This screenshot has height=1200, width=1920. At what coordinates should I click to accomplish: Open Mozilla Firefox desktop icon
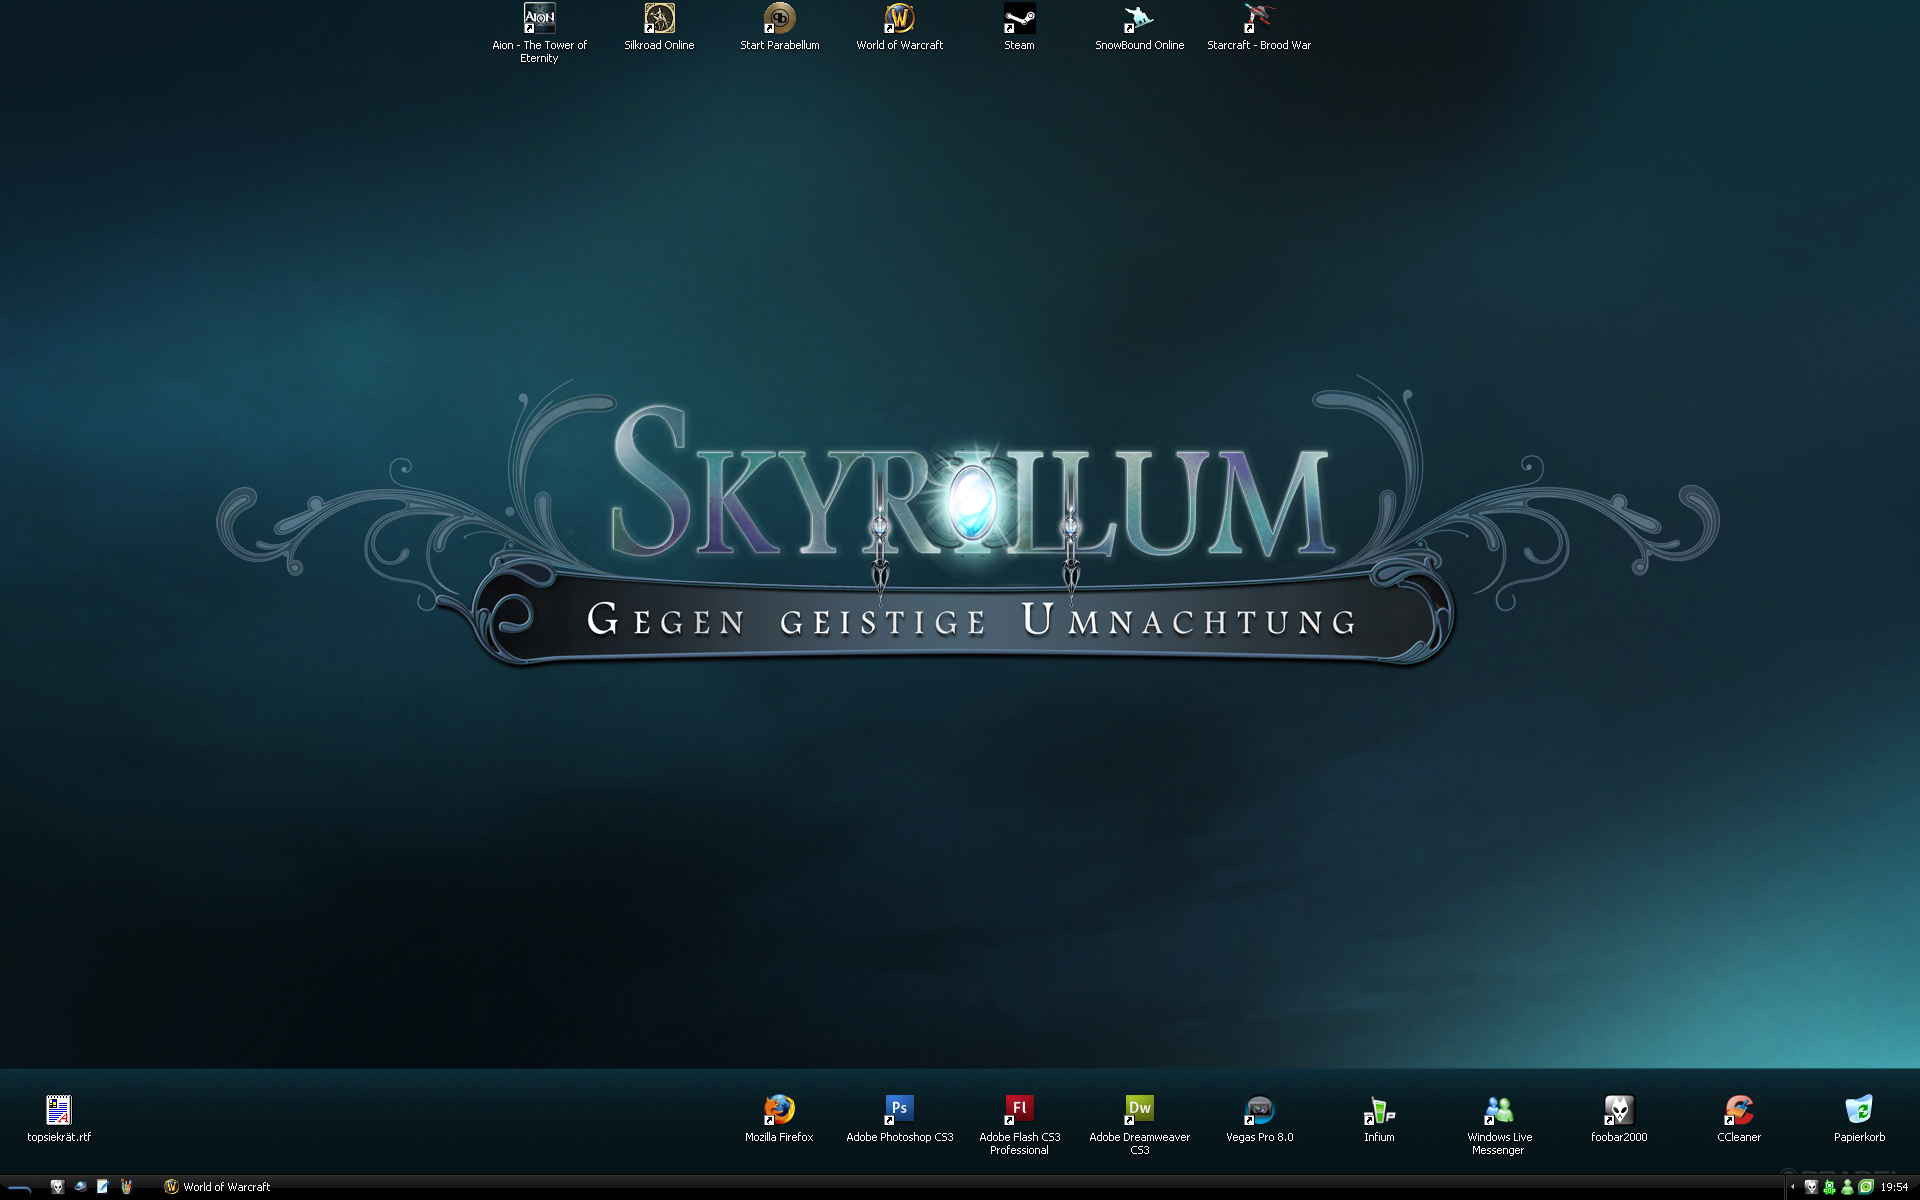[779, 1110]
